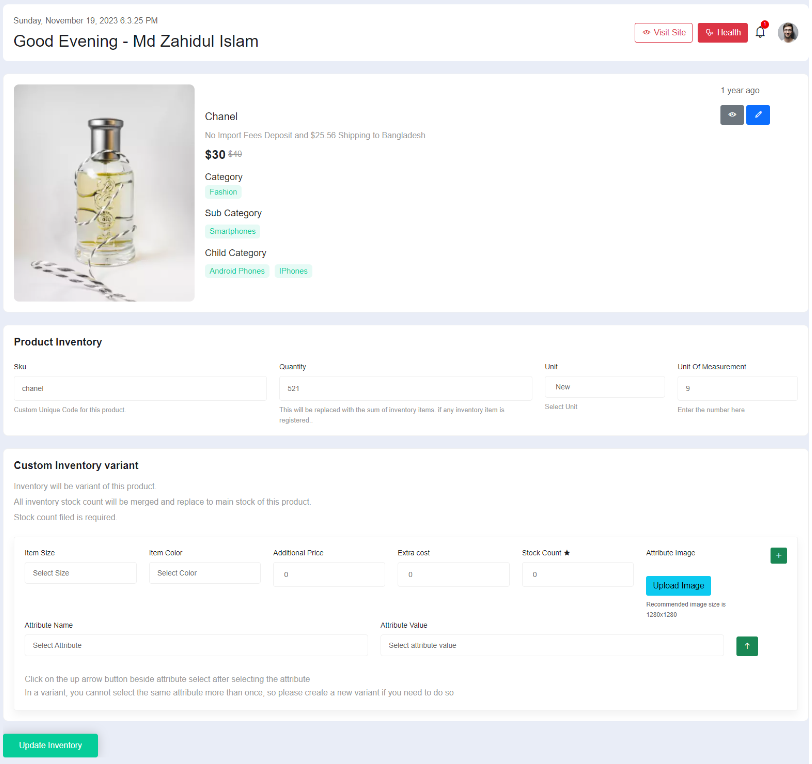Click the Visit Site button
Screen dimensions: 812x764
coord(663,33)
